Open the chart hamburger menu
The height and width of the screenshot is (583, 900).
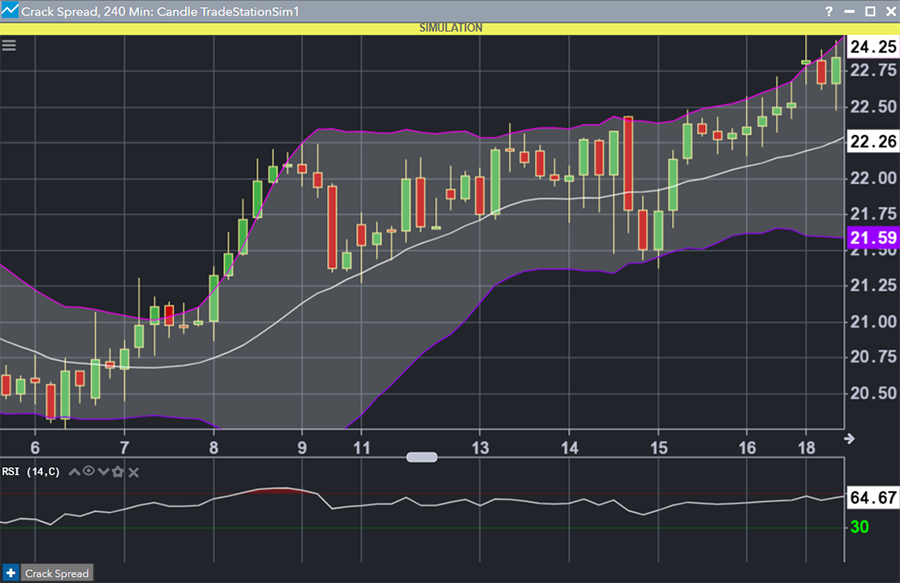tap(10, 45)
